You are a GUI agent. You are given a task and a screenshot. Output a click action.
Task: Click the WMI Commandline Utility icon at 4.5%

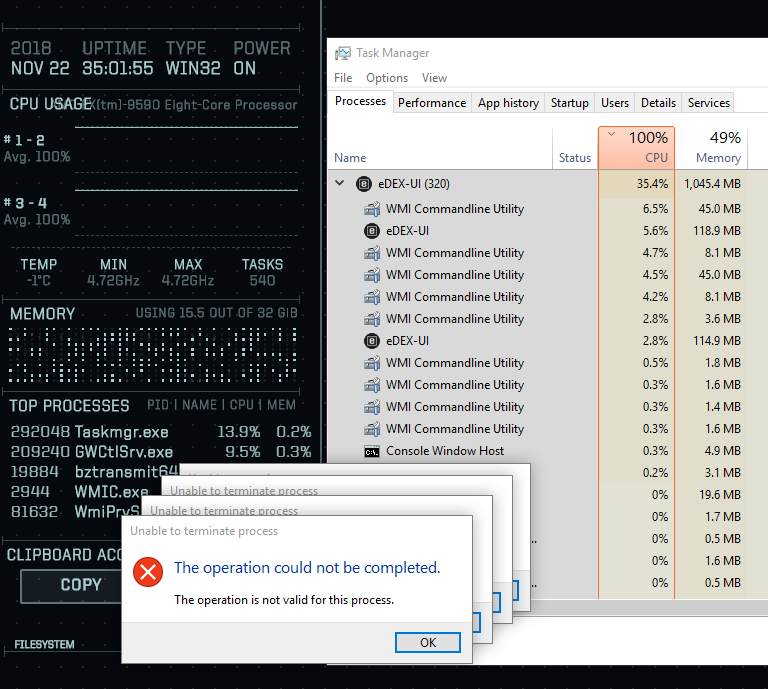tap(372, 275)
